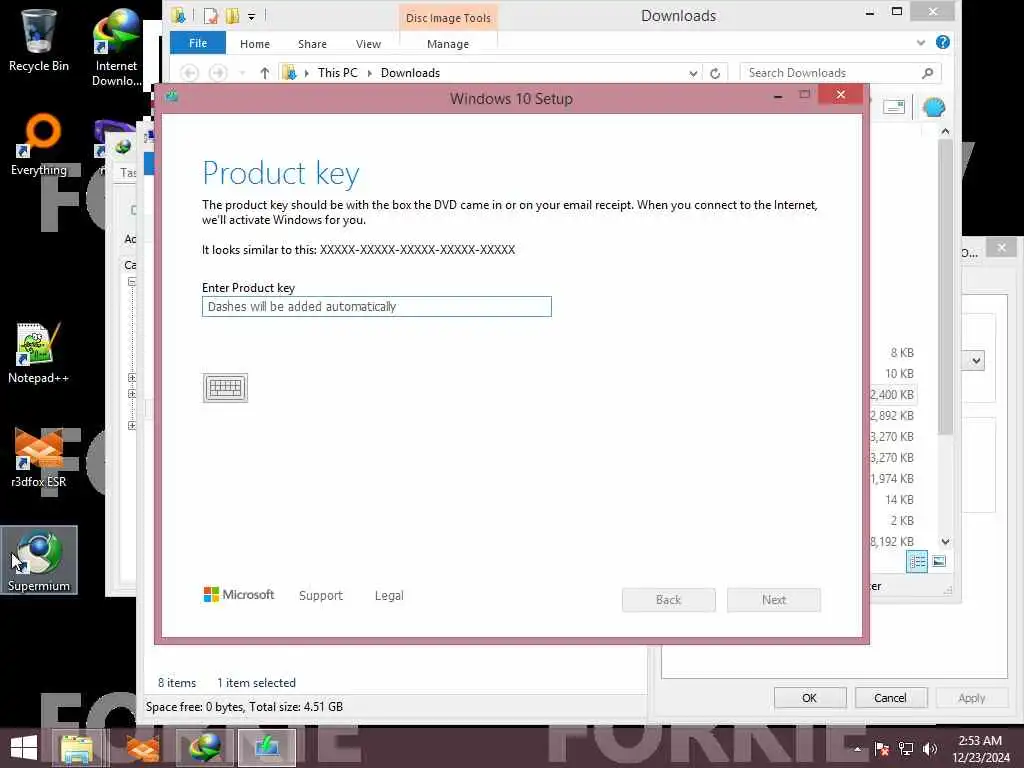Select the 1,974 KB file row
This screenshot has width=1024, height=768.
[x=892, y=479]
